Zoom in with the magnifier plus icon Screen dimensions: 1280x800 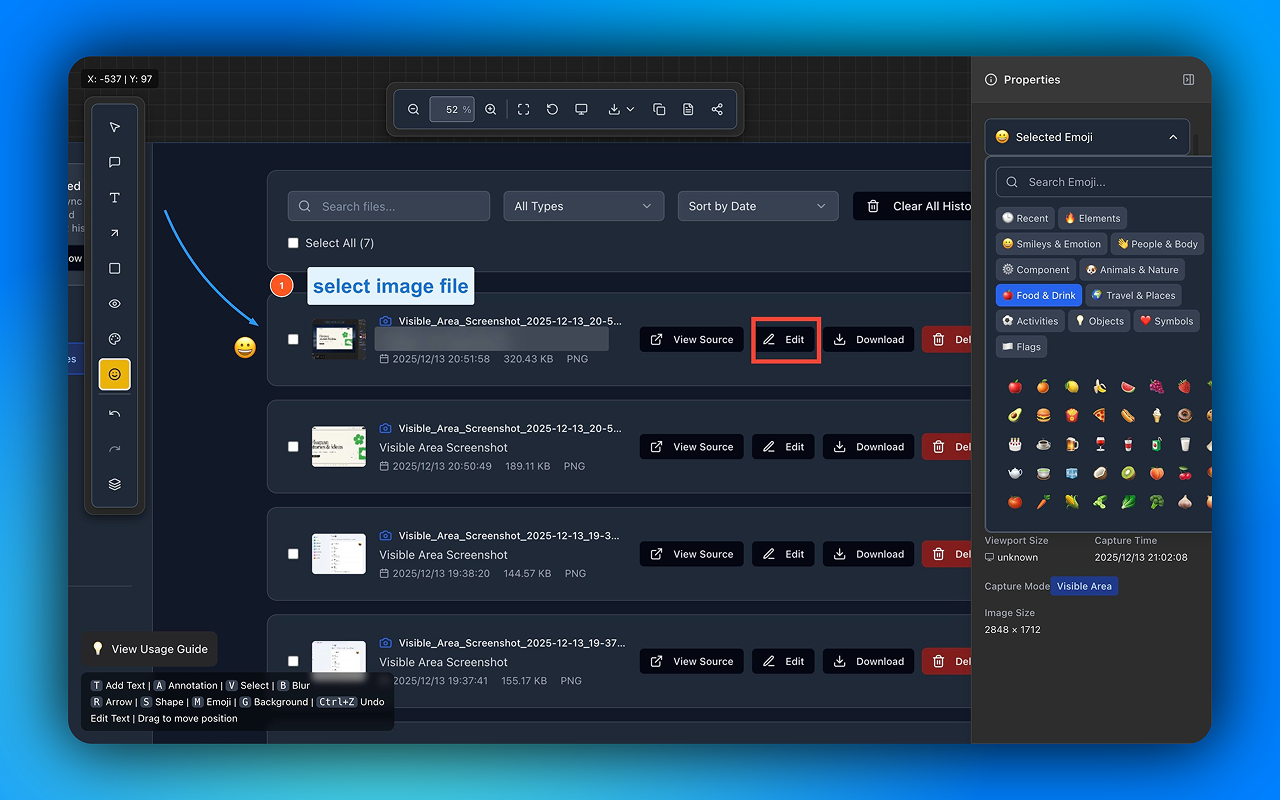(490, 109)
